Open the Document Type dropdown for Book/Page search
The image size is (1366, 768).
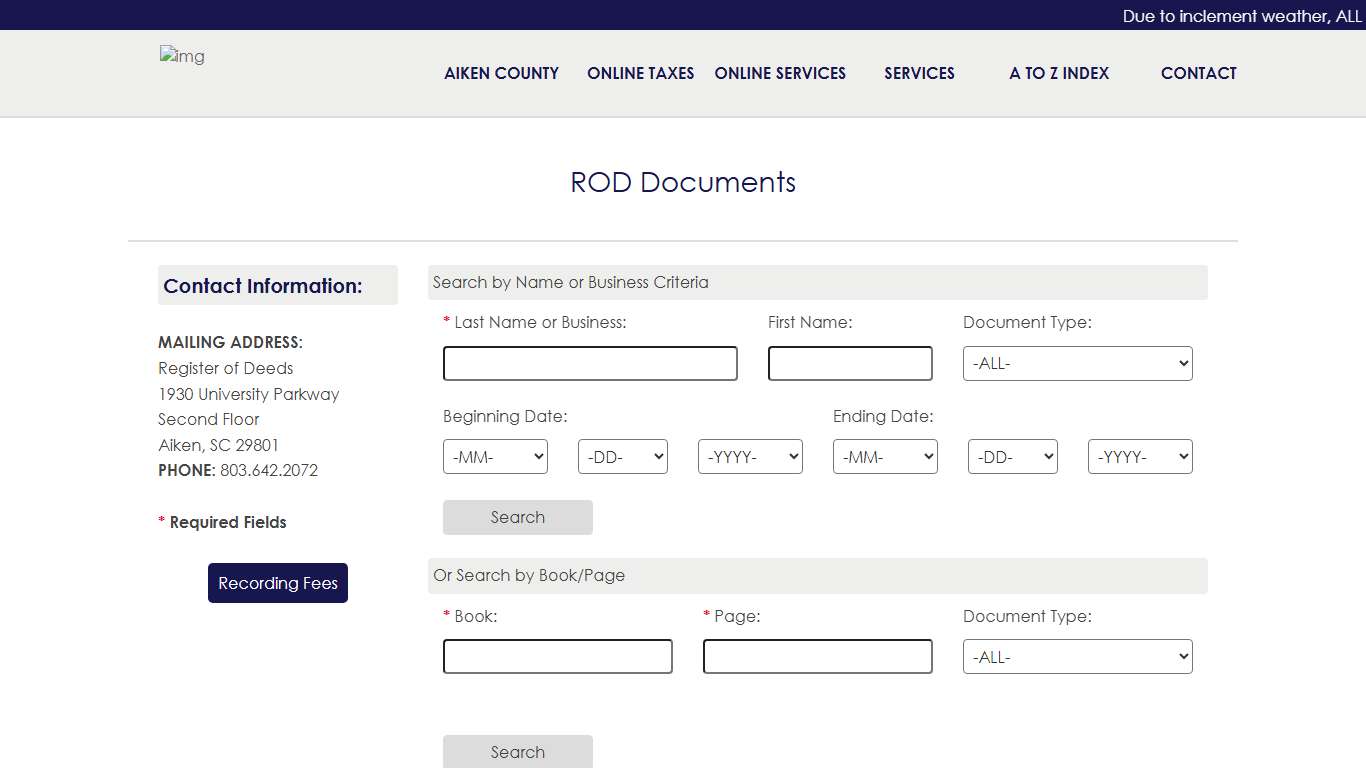[x=1077, y=656]
